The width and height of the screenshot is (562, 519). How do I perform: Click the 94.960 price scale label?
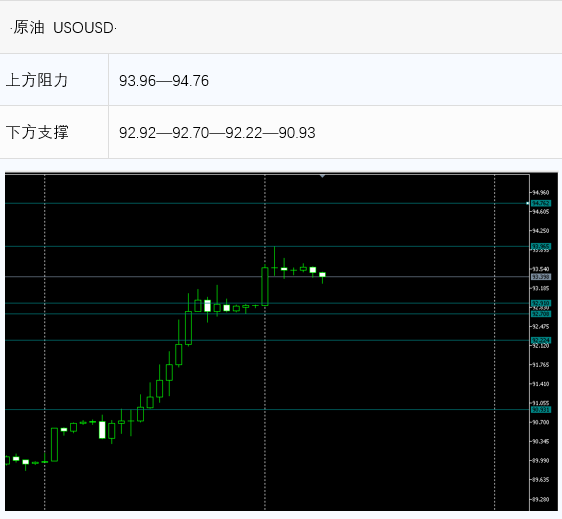[540, 192]
